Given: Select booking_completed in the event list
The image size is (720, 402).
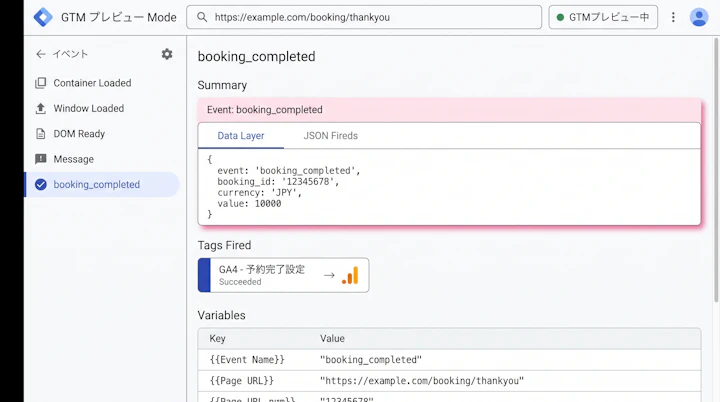Looking at the screenshot, I should [x=102, y=185].
